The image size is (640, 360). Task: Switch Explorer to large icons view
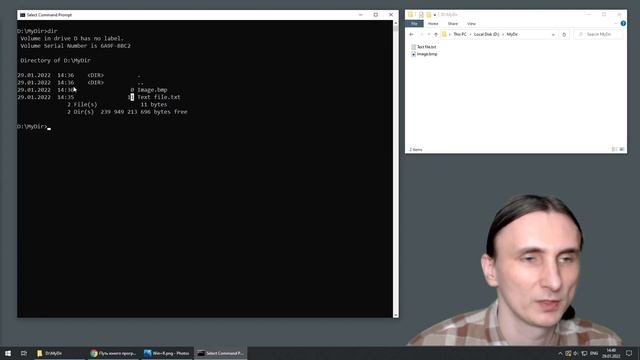(x=622, y=149)
